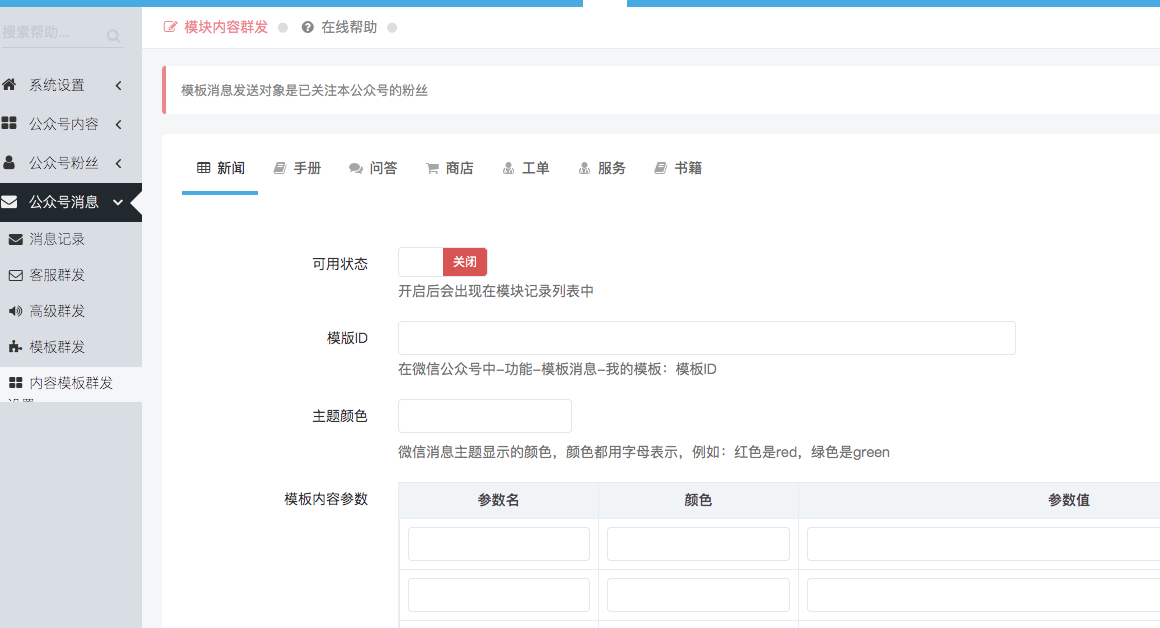The image size is (1160, 628).
Task: Click the user icon beside 公众号粉丝
Action: (x=9, y=162)
